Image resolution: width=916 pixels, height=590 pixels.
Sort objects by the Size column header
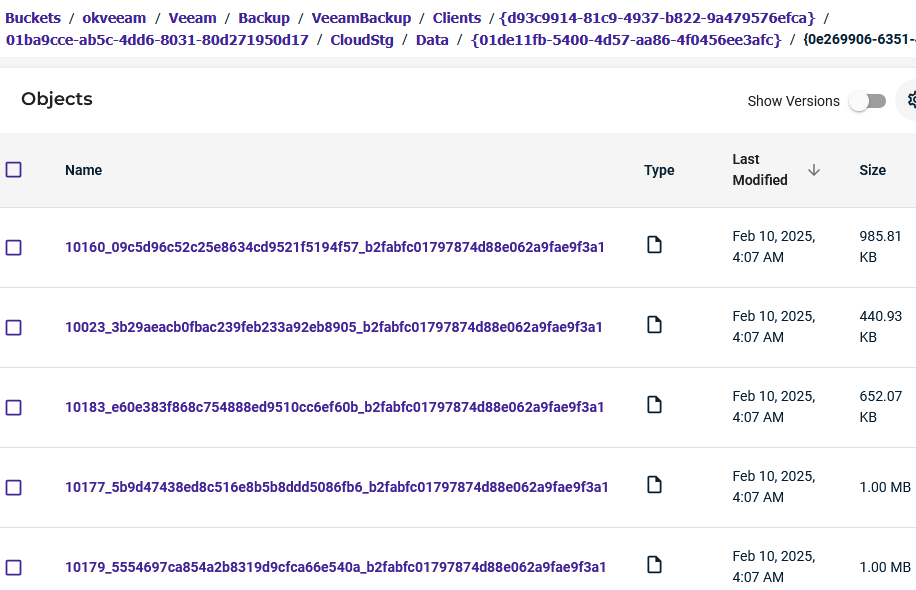point(872,170)
